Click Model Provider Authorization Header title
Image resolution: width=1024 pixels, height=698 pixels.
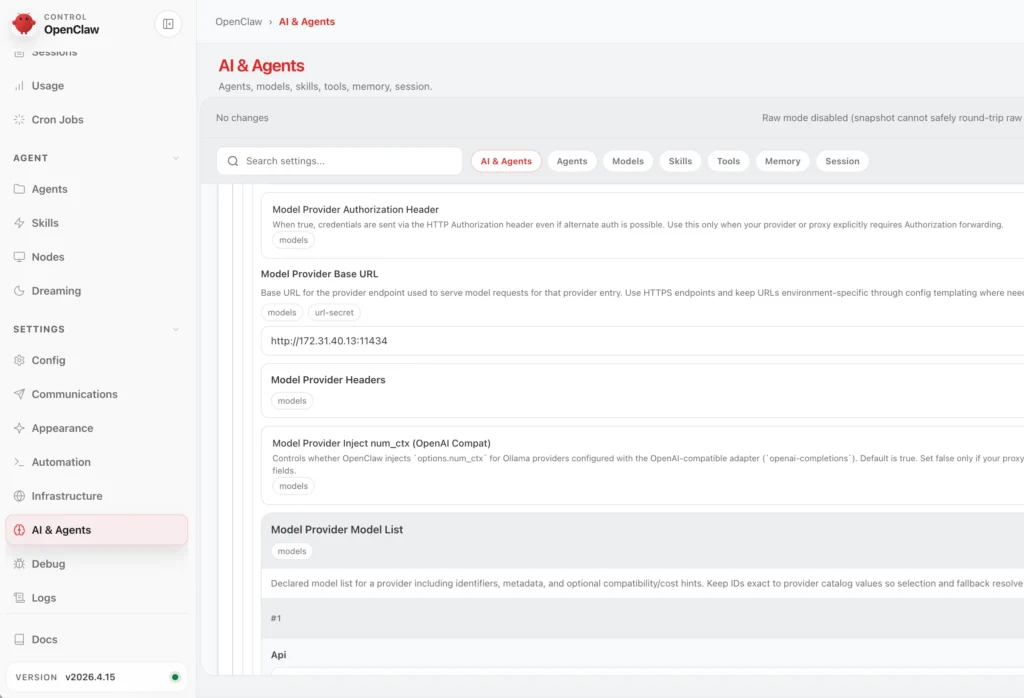(x=355, y=210)
